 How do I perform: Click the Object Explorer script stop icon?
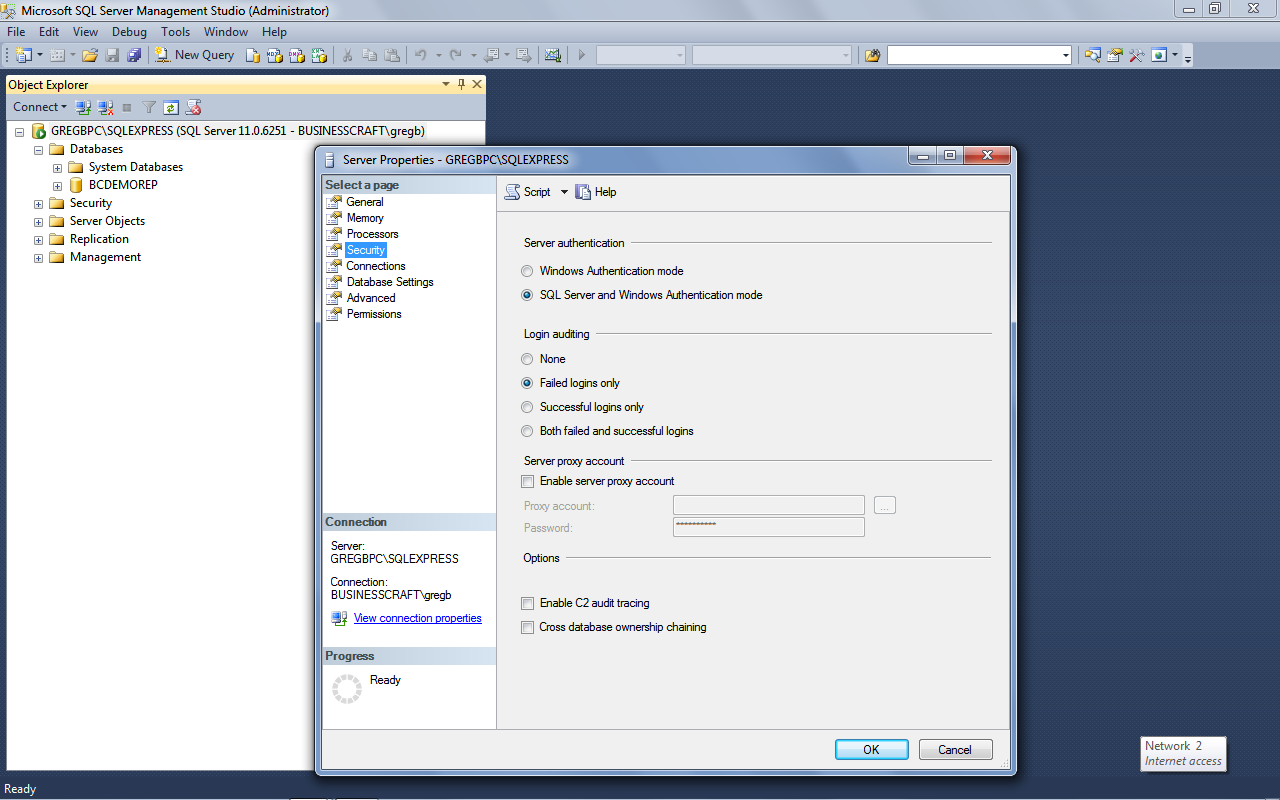coord(193,107)
